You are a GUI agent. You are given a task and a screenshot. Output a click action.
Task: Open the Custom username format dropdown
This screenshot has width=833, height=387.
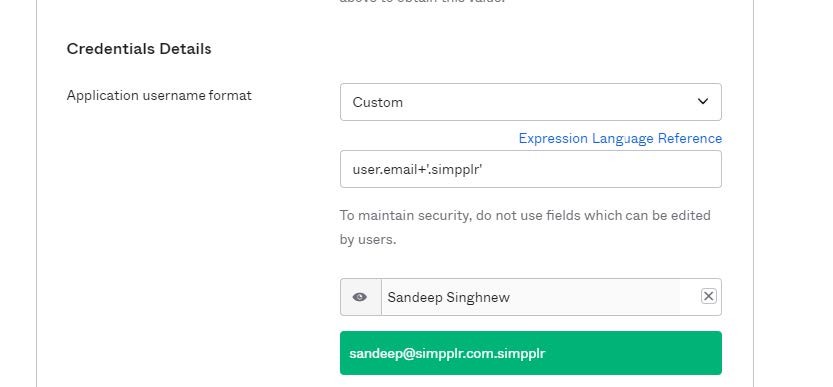[x=531, y=102]
